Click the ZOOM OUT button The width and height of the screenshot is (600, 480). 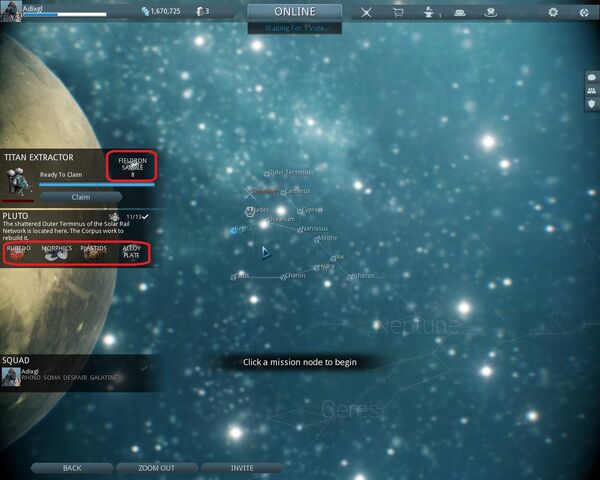[157, 468]
